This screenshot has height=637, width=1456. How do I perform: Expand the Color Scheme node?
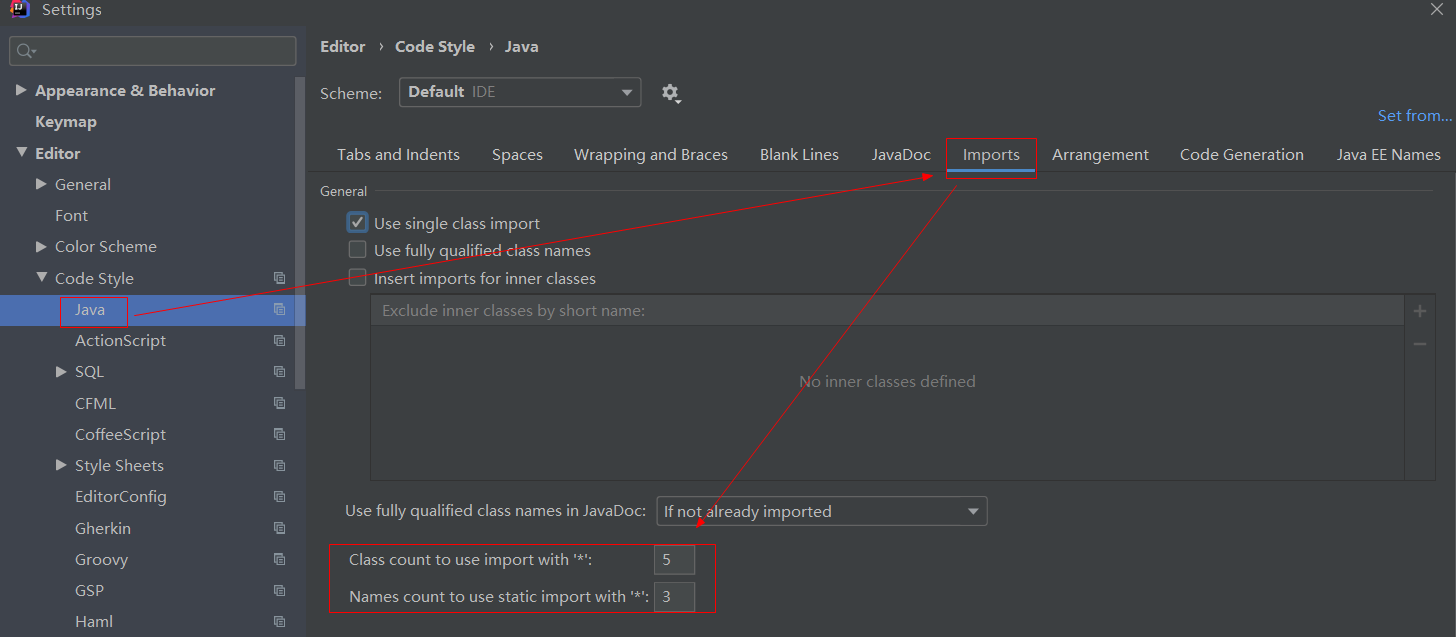(x=41, y=246)
